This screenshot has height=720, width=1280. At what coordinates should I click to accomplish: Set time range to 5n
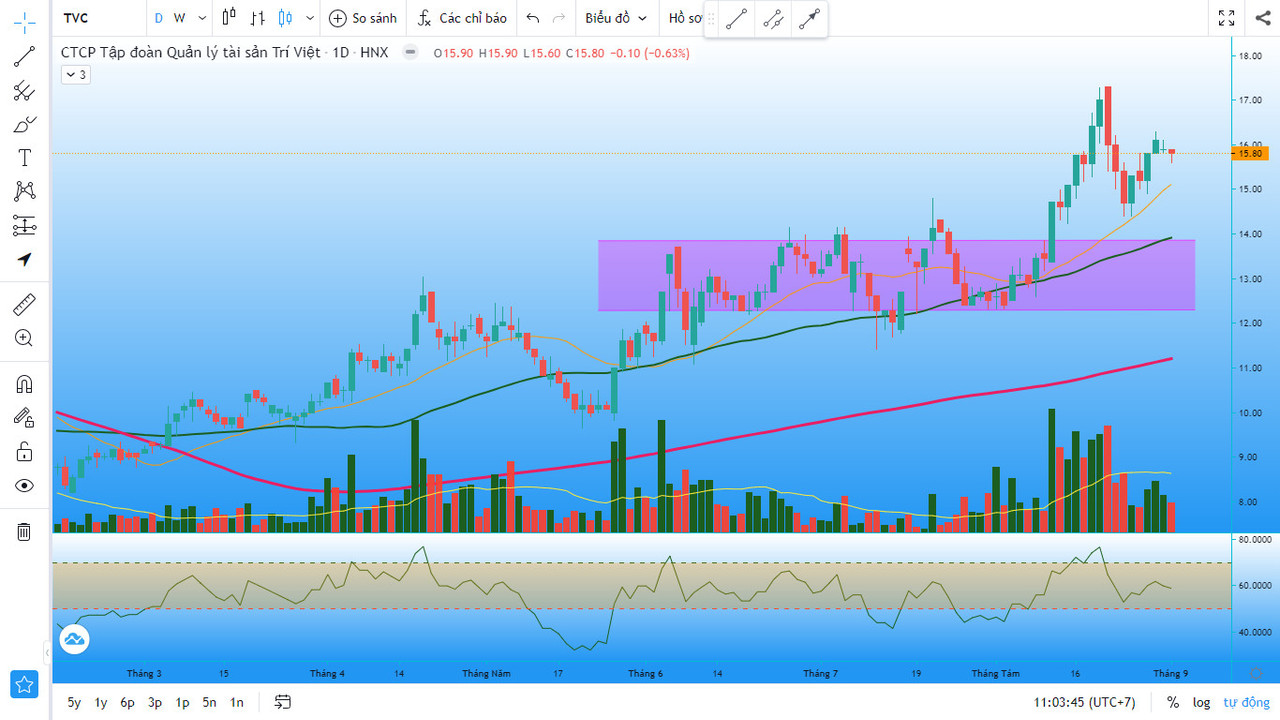tap(209, 702)
